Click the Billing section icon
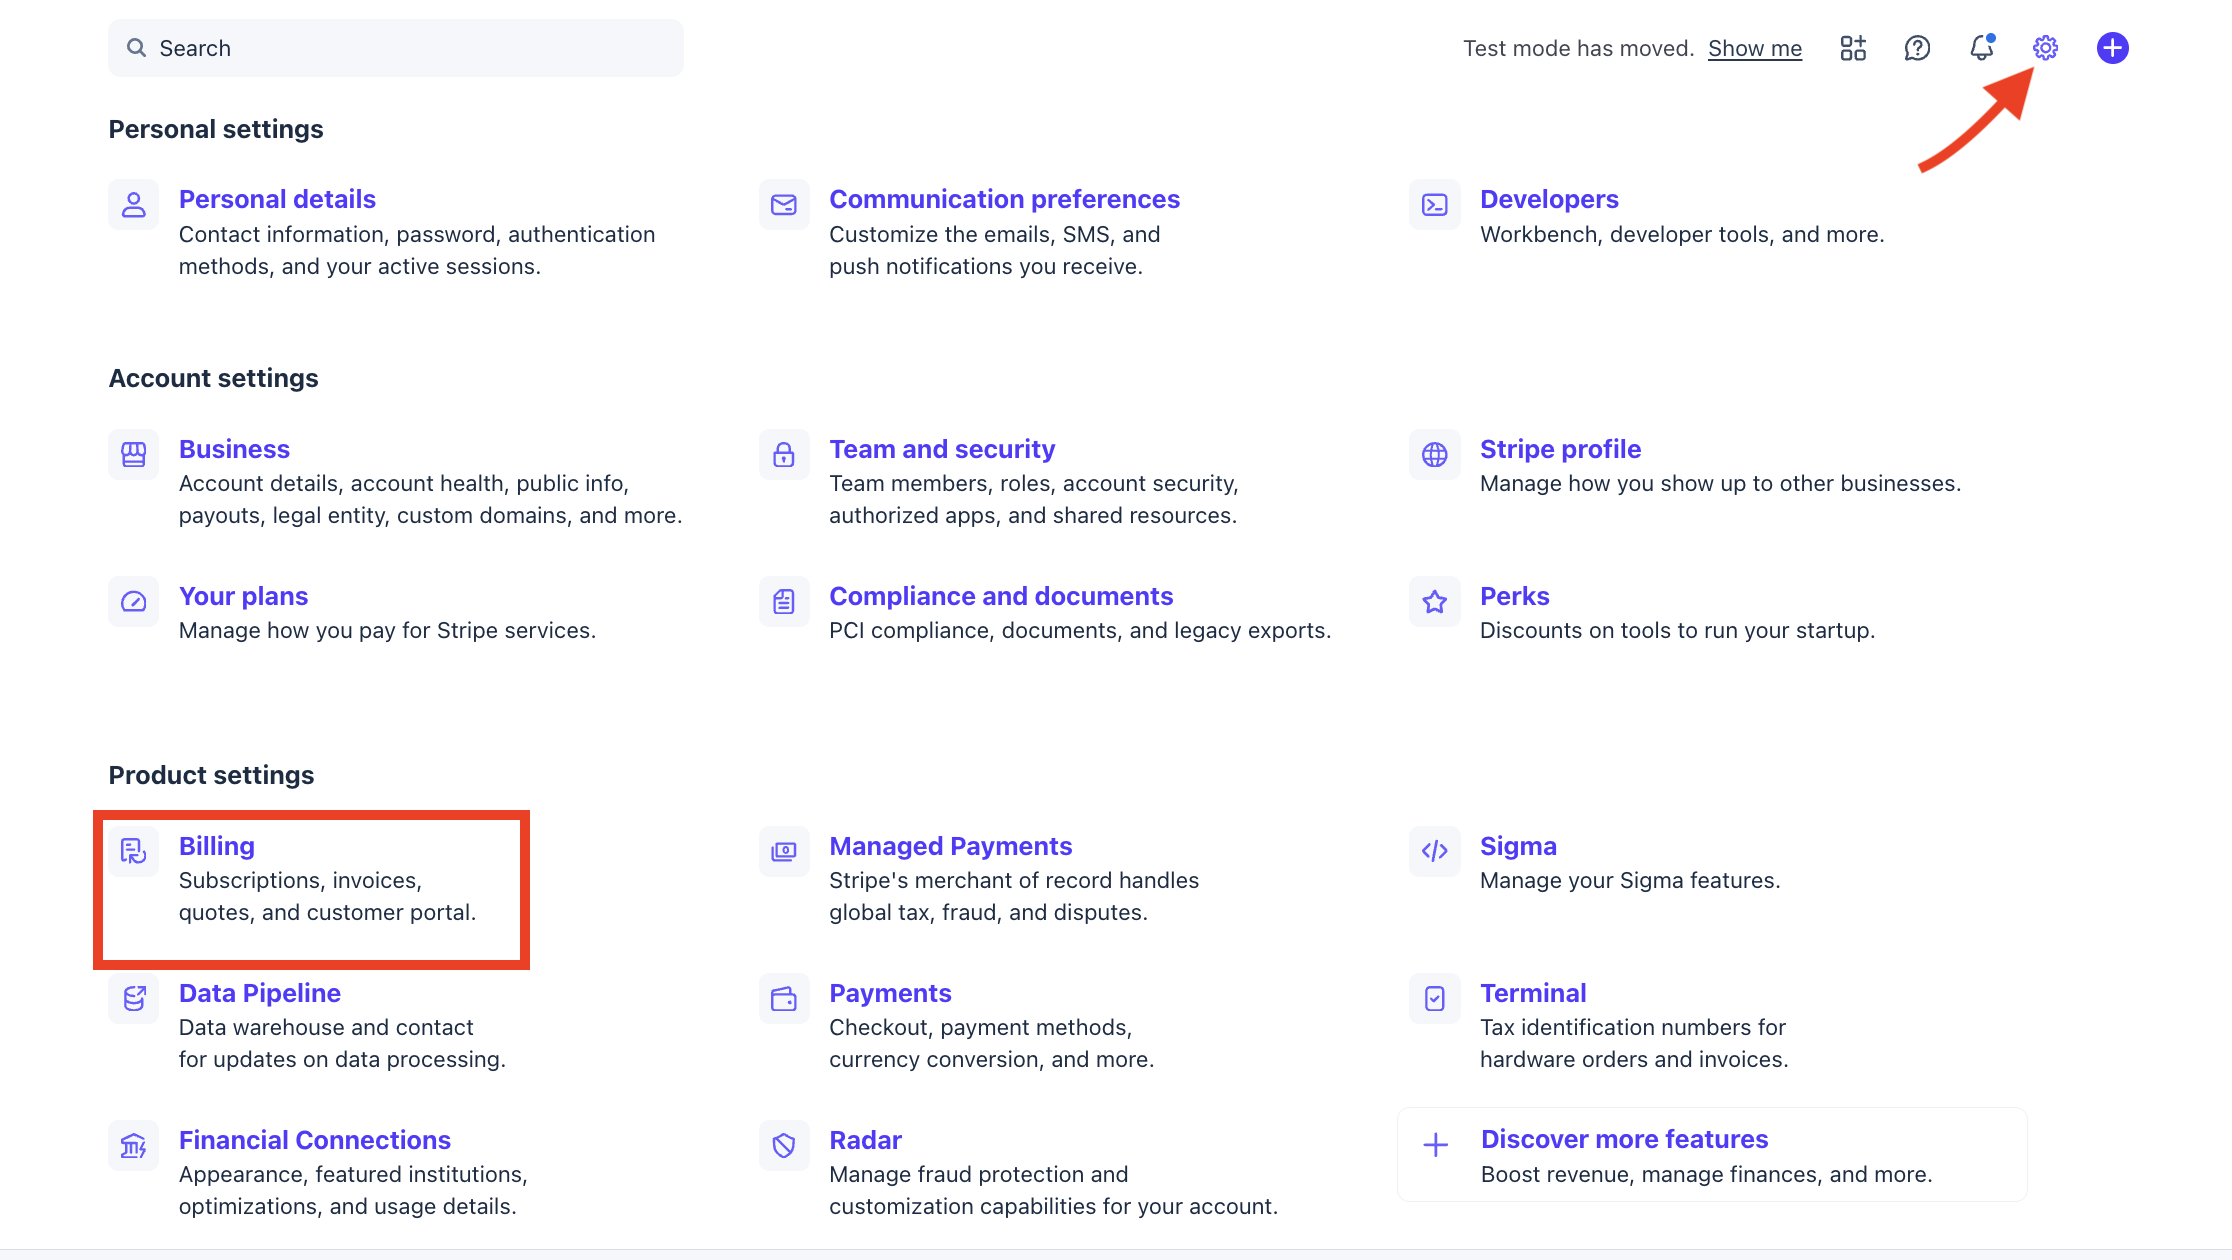This screenshot has width=2232, height=1260. 134,851
